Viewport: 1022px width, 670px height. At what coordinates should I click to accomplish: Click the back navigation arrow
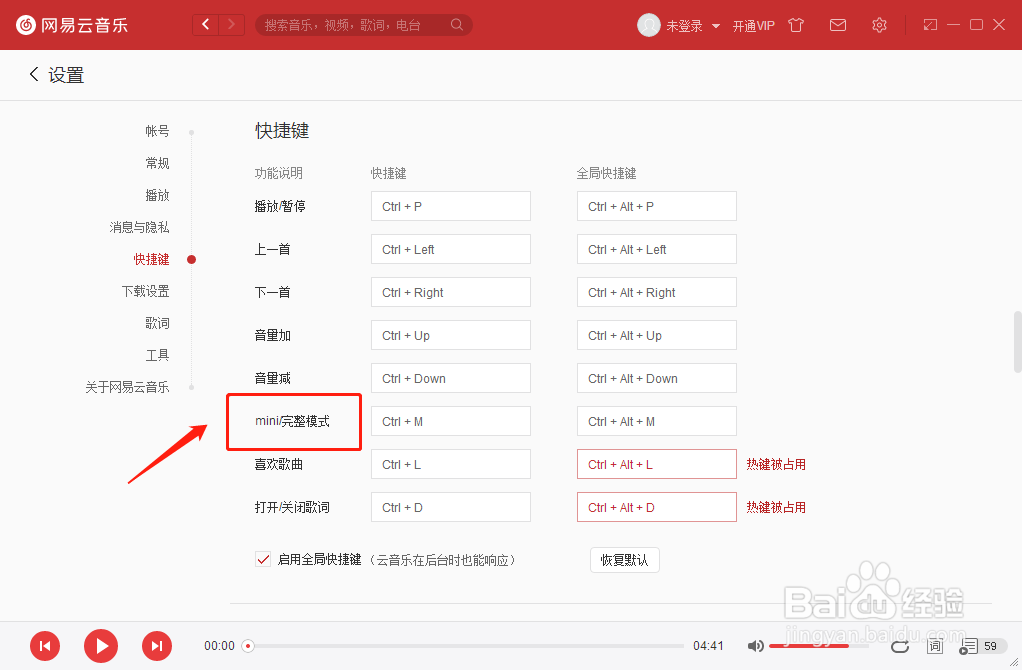pyautogui.click(x=205, y=23)
